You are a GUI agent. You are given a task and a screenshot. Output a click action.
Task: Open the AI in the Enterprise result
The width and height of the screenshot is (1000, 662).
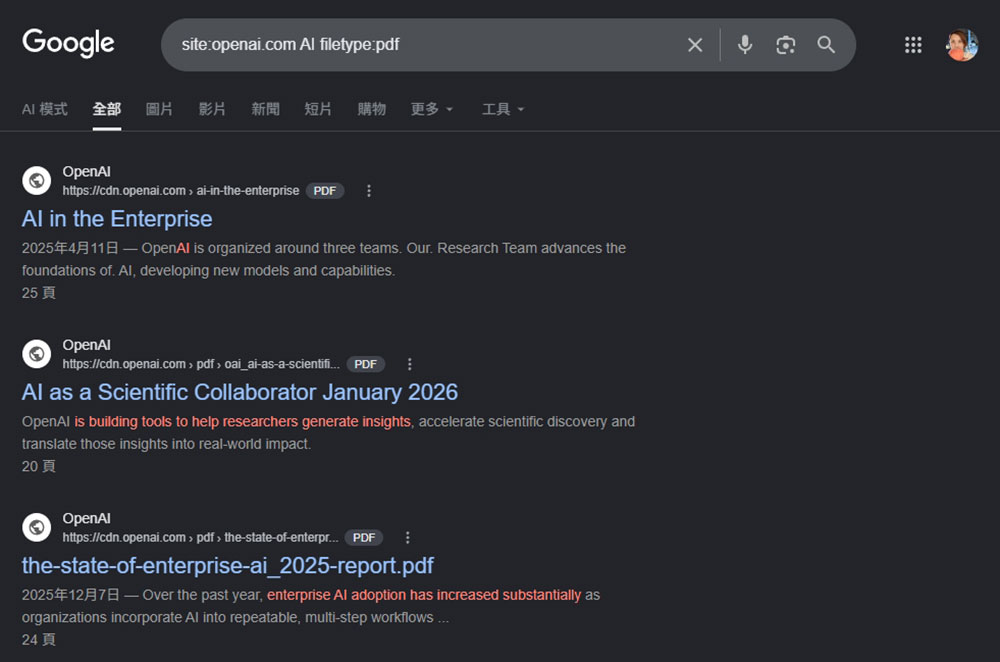pyautogui.click(x=117, y=219)
